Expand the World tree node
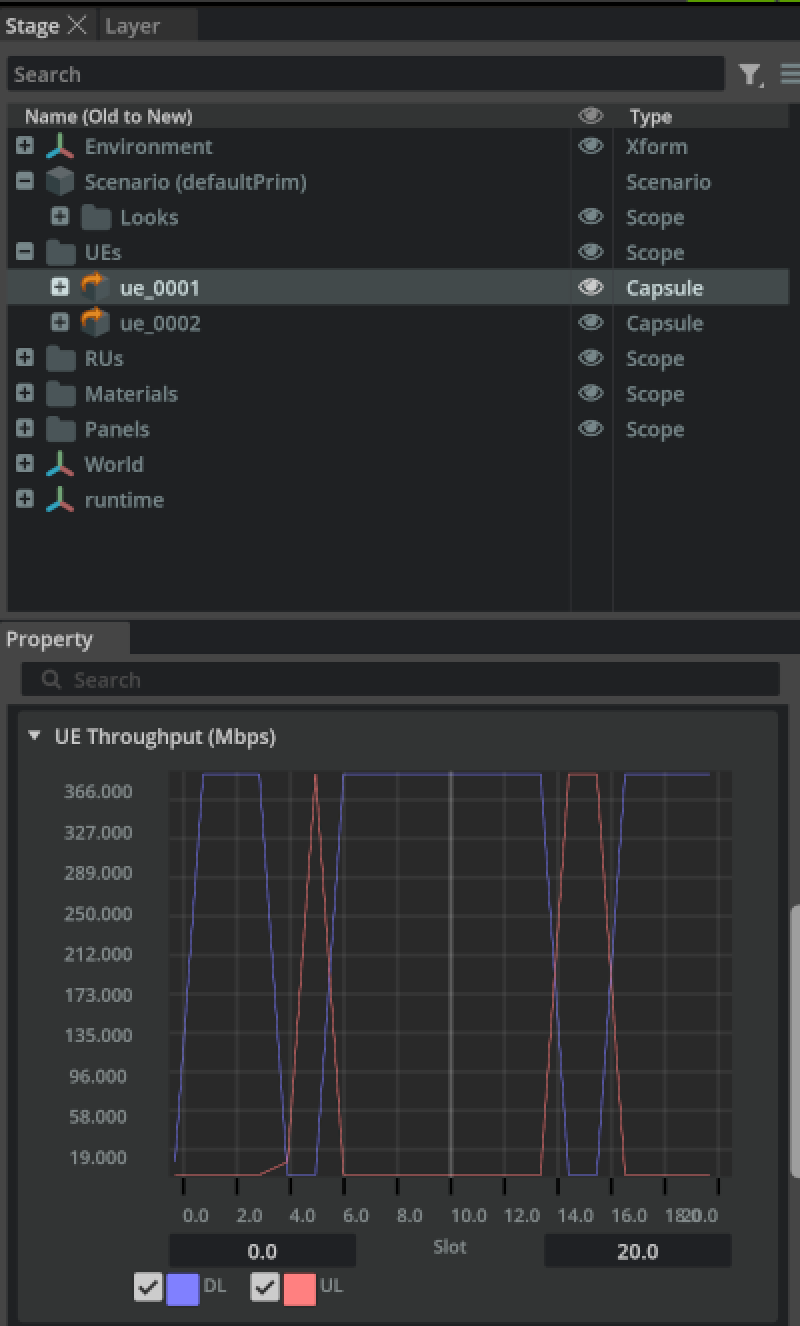This screenshot has height=1326, width=800. pyautogui.click(x=25, y=464)
